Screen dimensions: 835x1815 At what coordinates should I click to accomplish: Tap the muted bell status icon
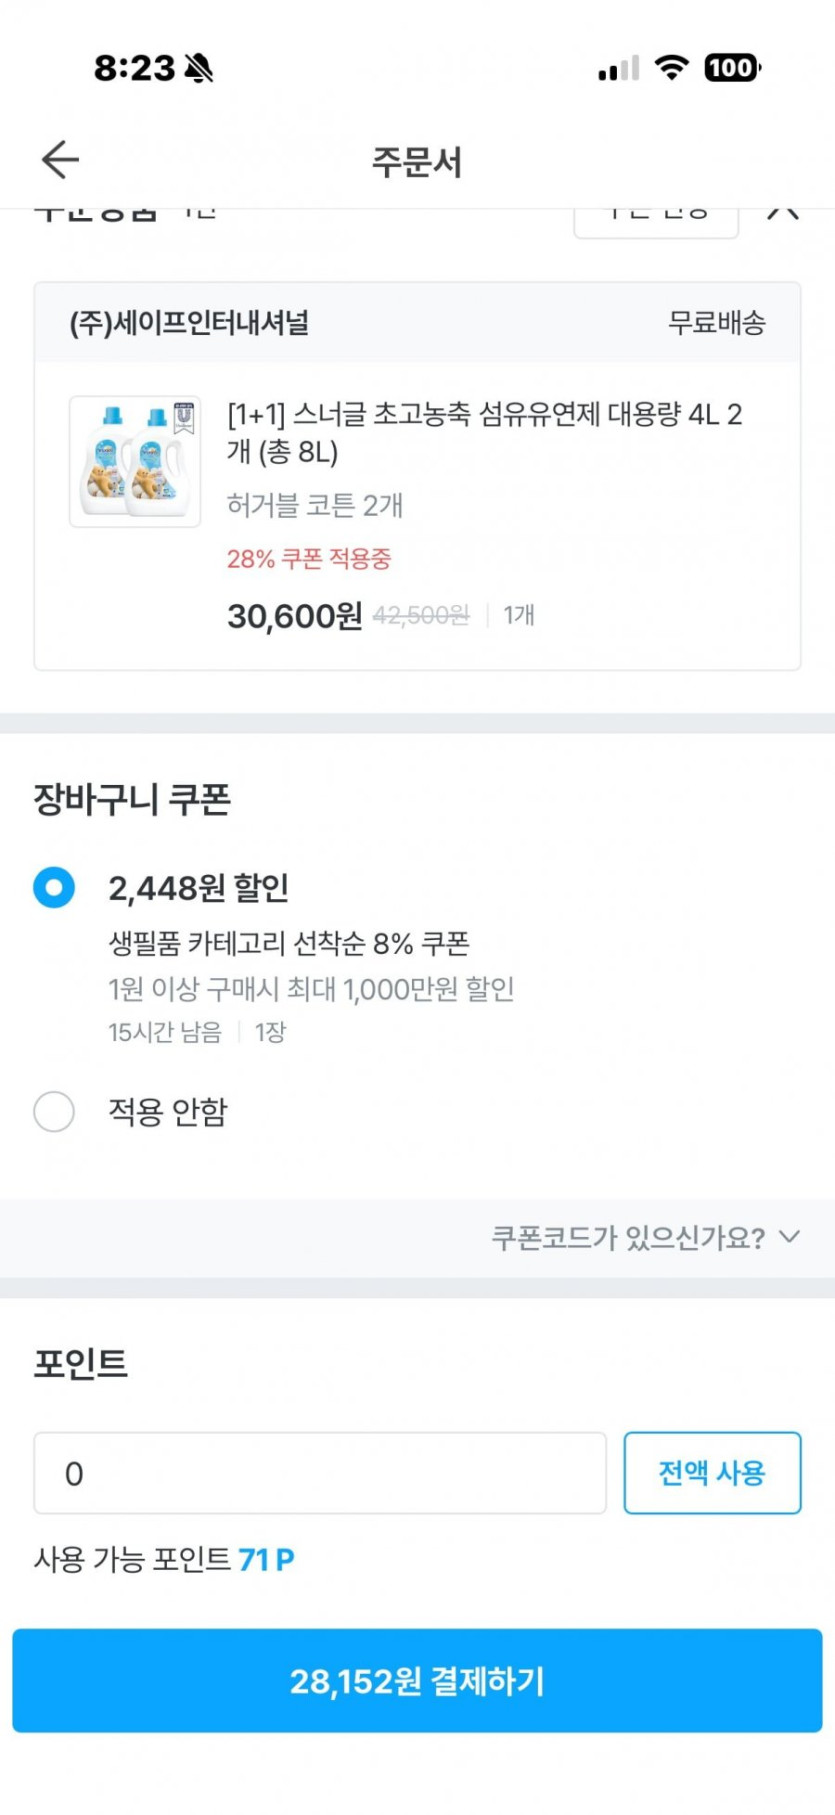[199, 68]
